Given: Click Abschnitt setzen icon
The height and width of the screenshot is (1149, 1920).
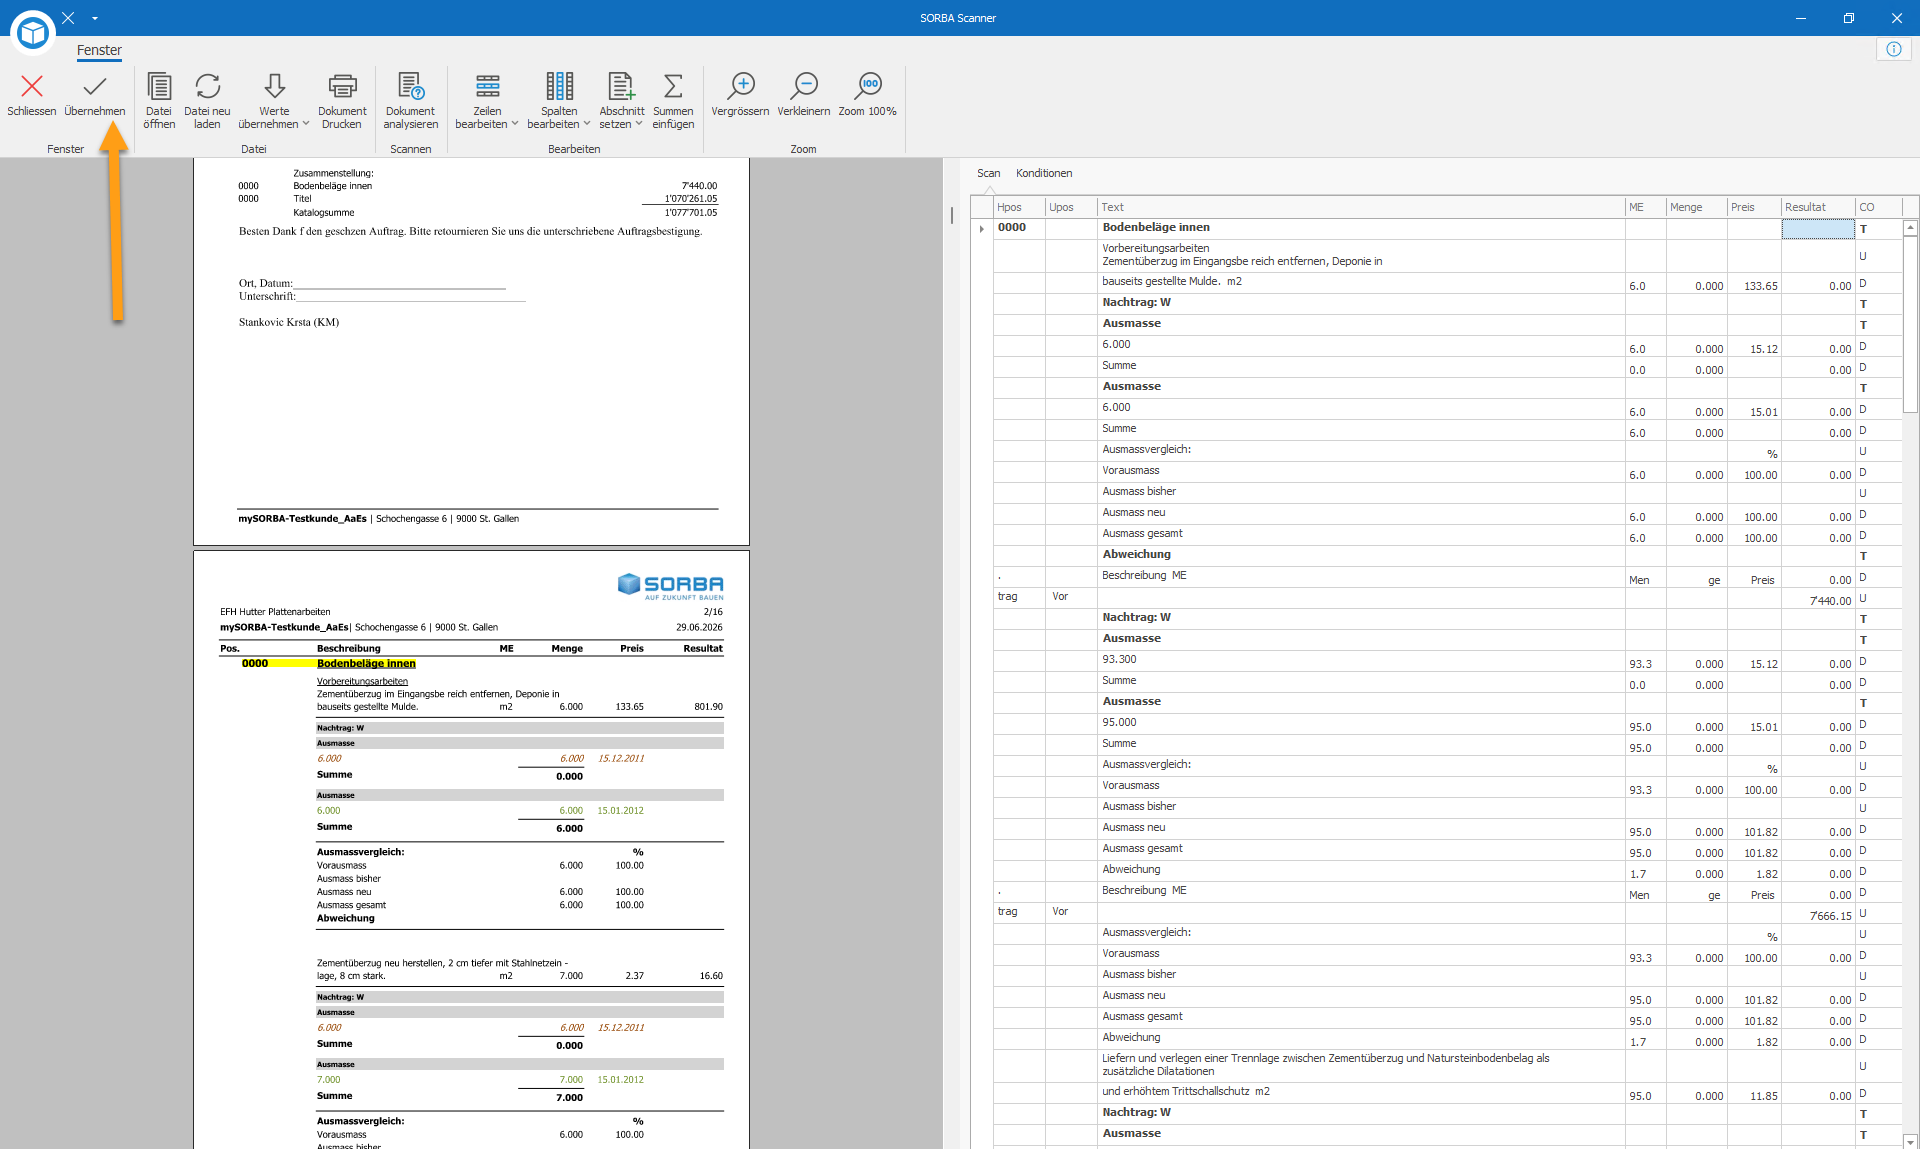Looking at the screenshot, I should pyautogui.click(x=621, y=87).
